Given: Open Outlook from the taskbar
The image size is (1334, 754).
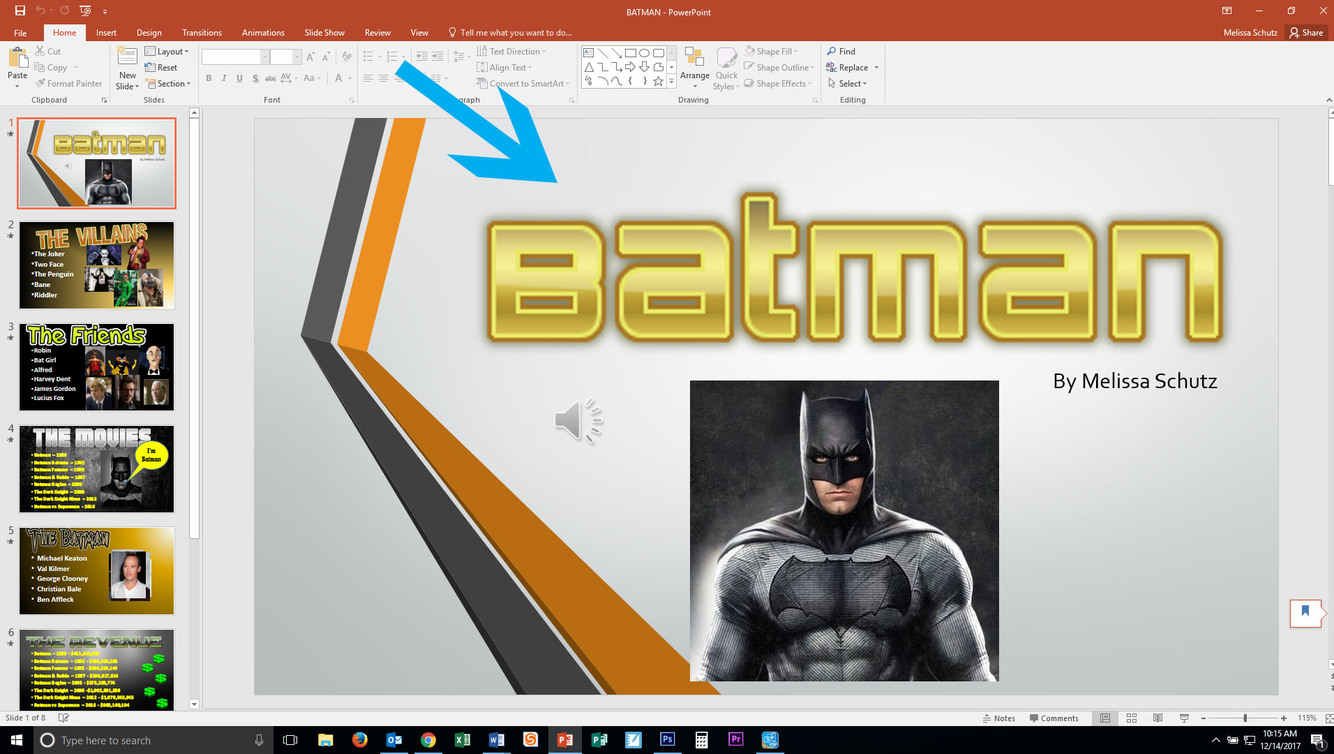Looking at the screenshot, I should click(x=394, y=740).
